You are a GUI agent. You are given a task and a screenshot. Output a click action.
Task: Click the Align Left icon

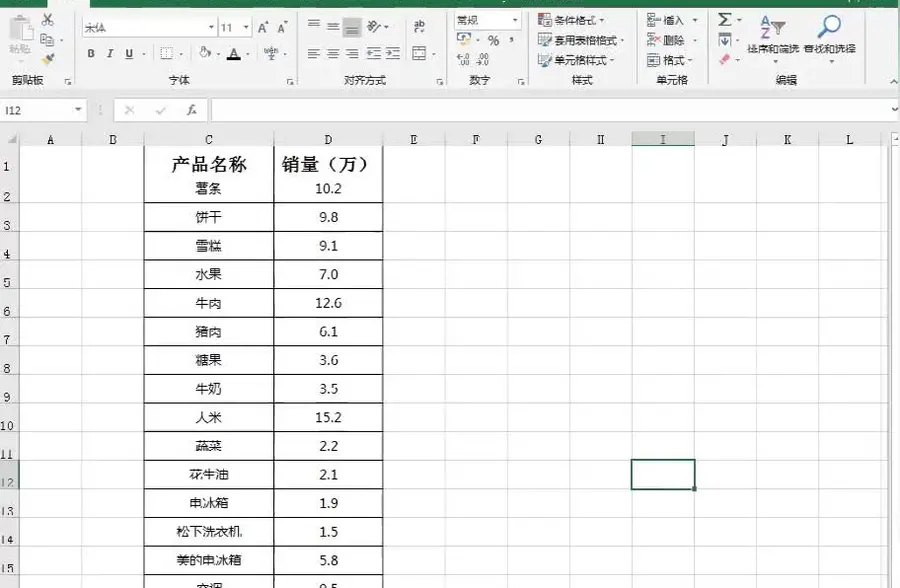(313, 53)
